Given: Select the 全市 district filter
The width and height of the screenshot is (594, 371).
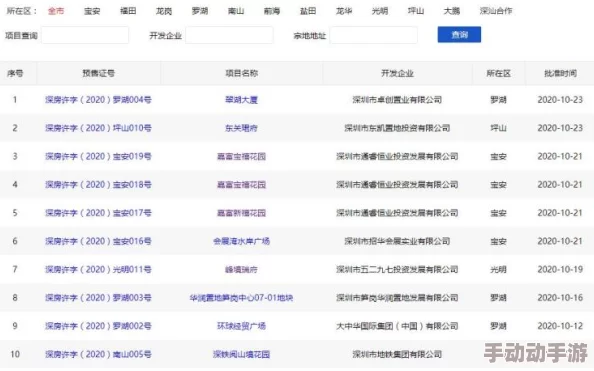Looking at the screenshot, I should pyautogui.click(x=56, y=11).
